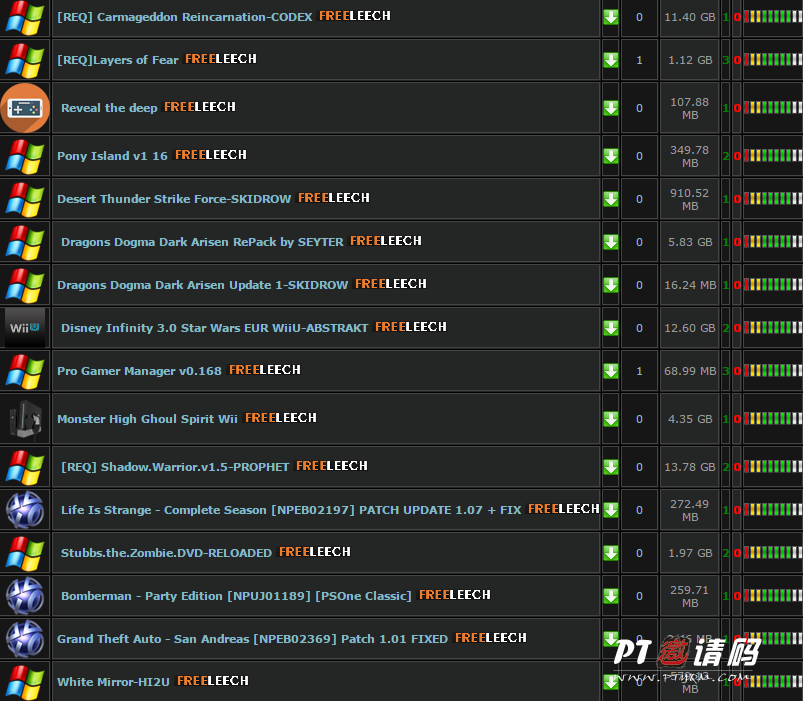The height and width of the screenshot is (701, 803).
Task: Click the 910.52 MB size value
Action: point(689,199)
